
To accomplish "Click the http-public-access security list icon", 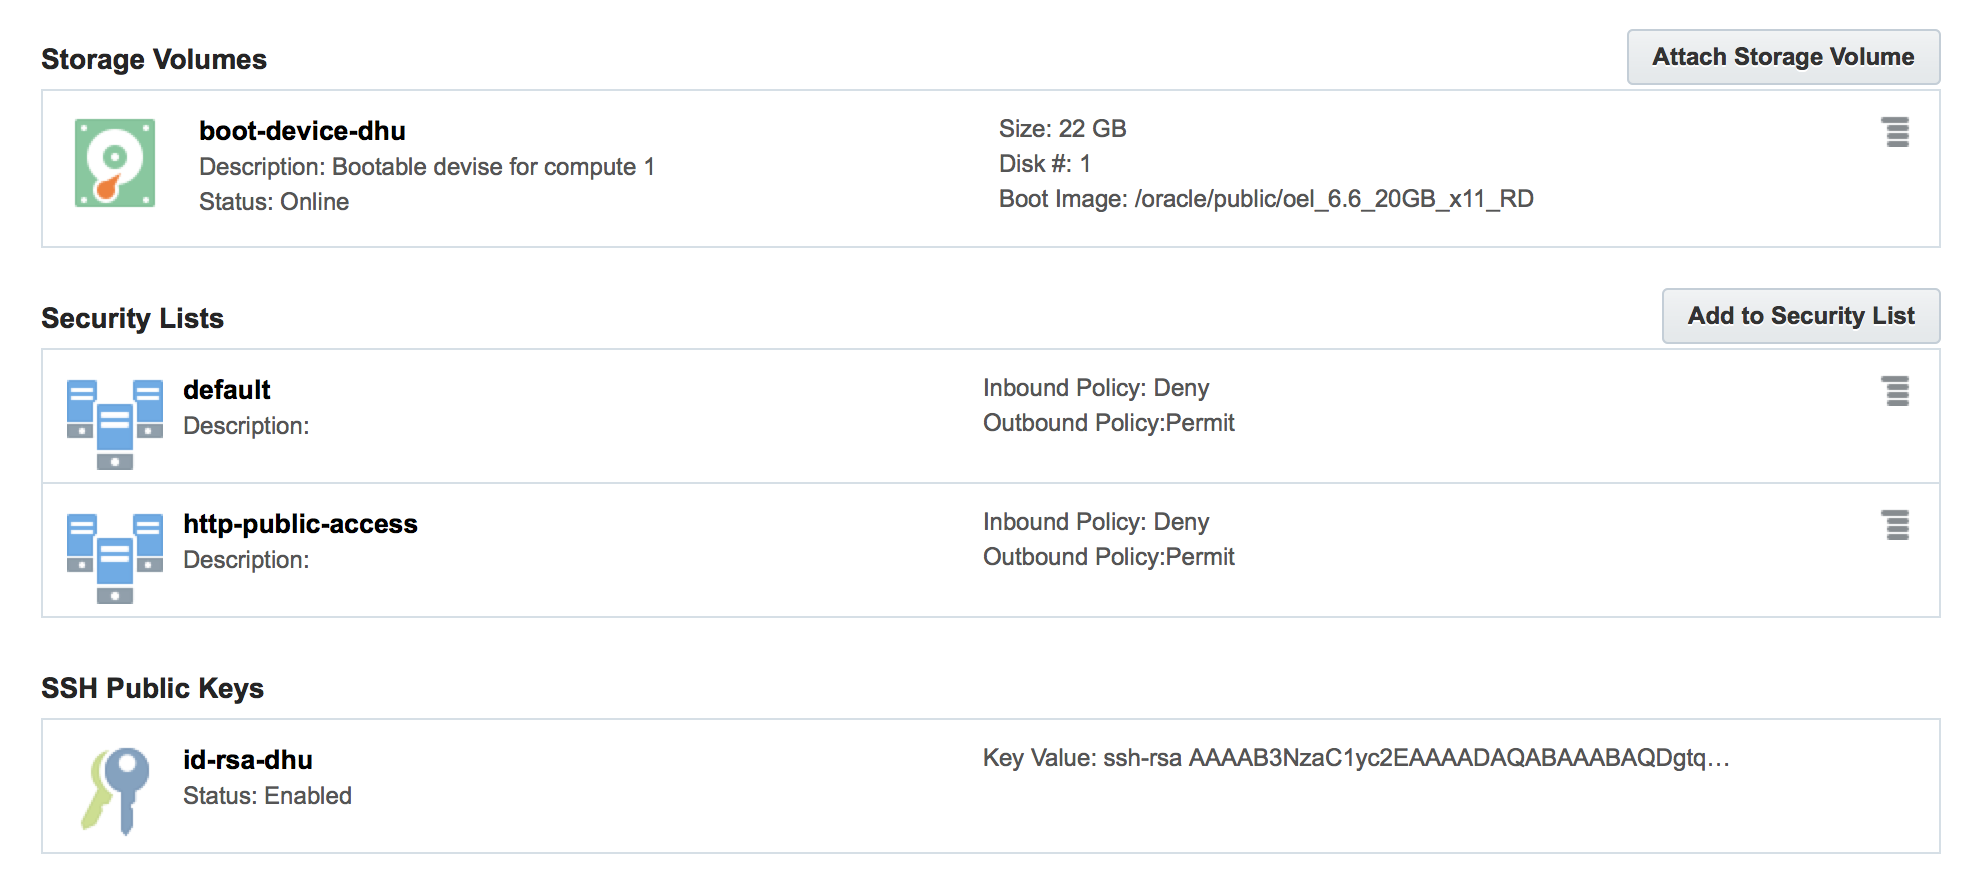I will tap(115, 558).
